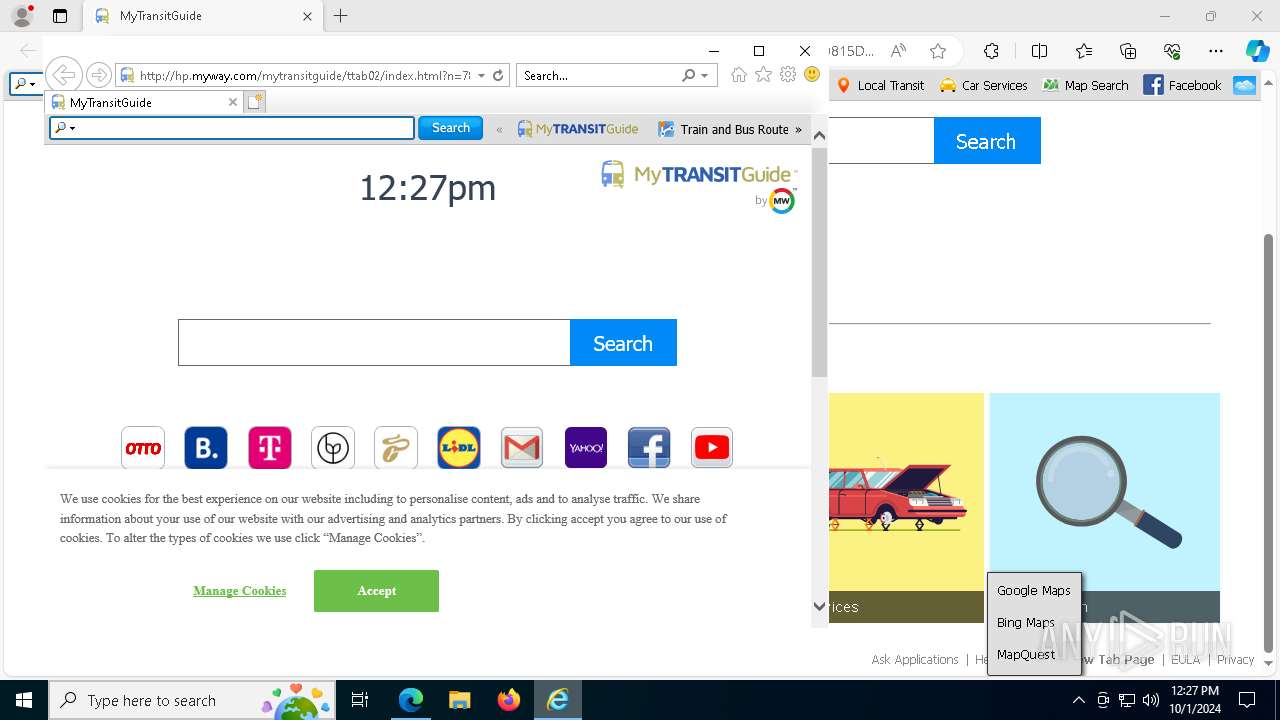
Task: Open Edge extensions puzzle icon
Action: [991, 51]
